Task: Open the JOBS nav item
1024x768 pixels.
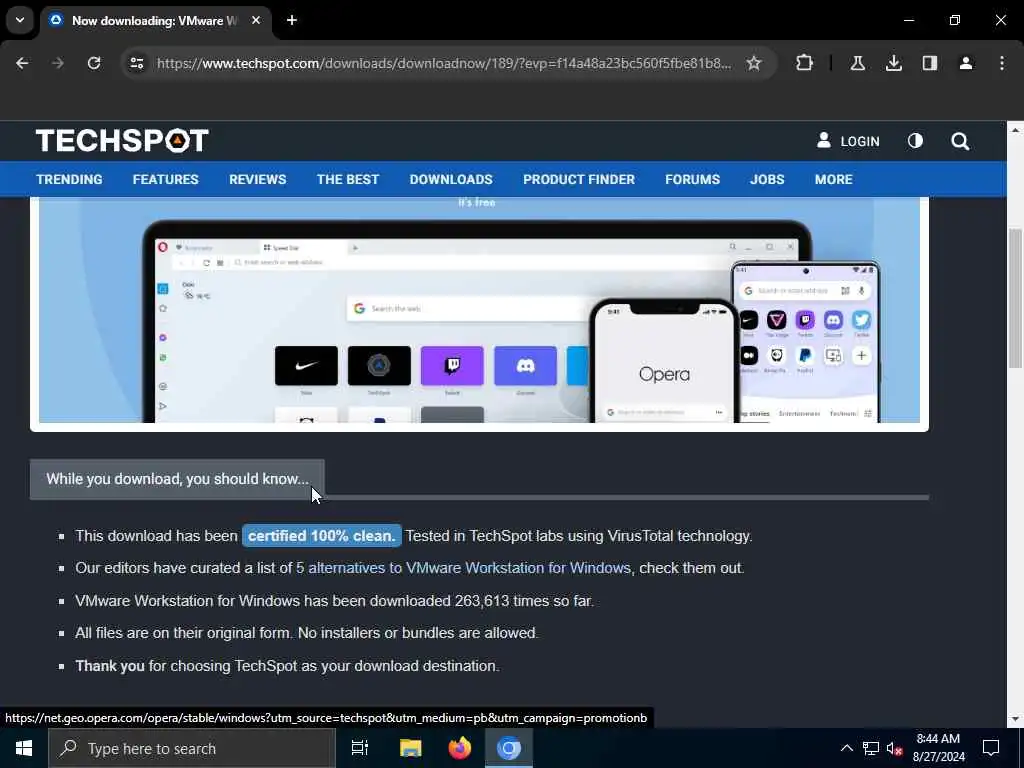Action: click(767, 180)
